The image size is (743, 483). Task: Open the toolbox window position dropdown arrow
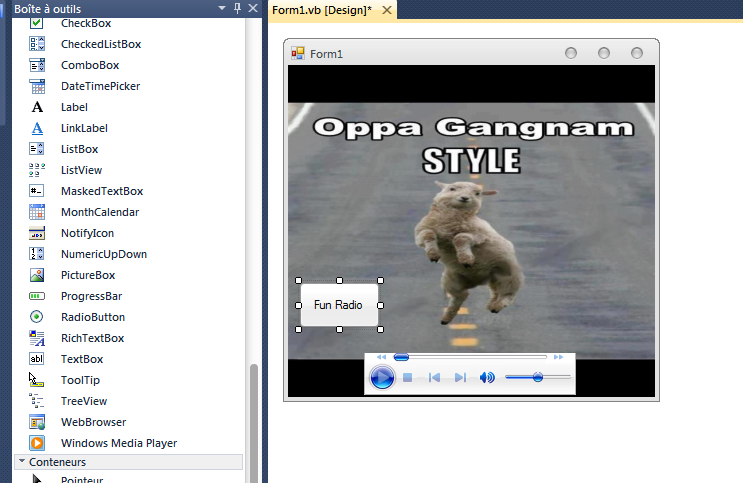[222, 9]
